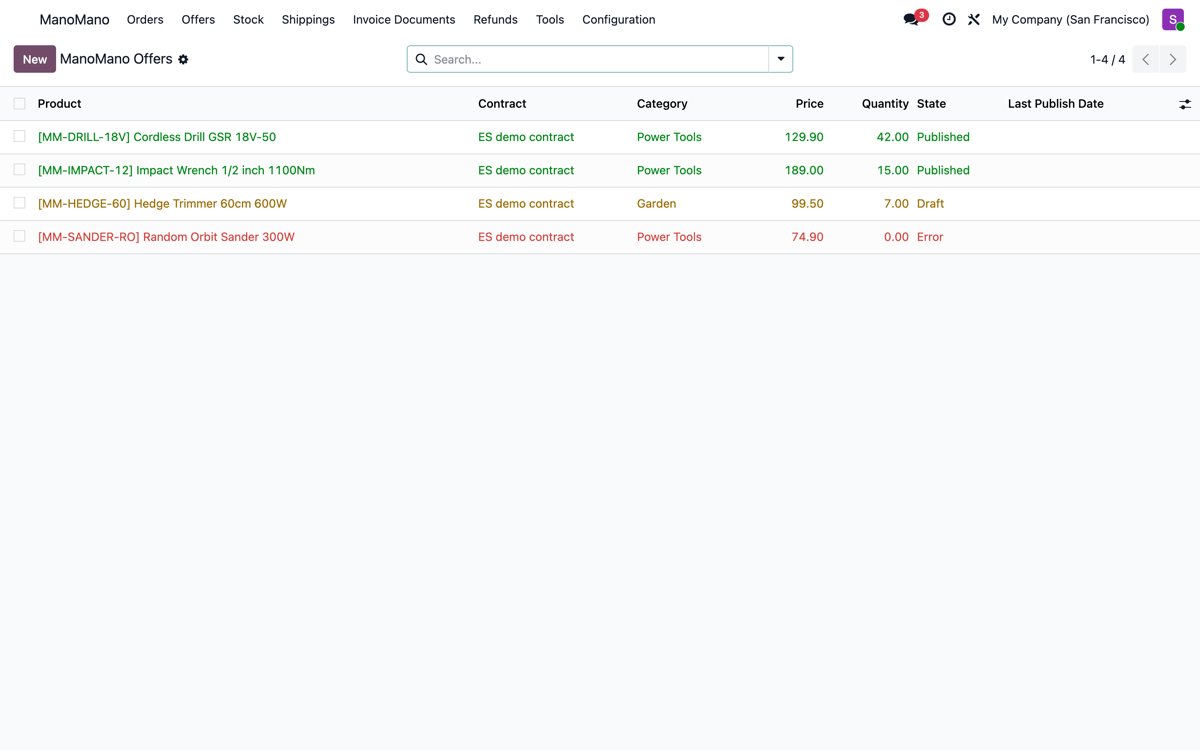Open the Invoice Documents menu
Image resolution: width=1200 pixels, height=750 pixels.
tap(404, 20)
